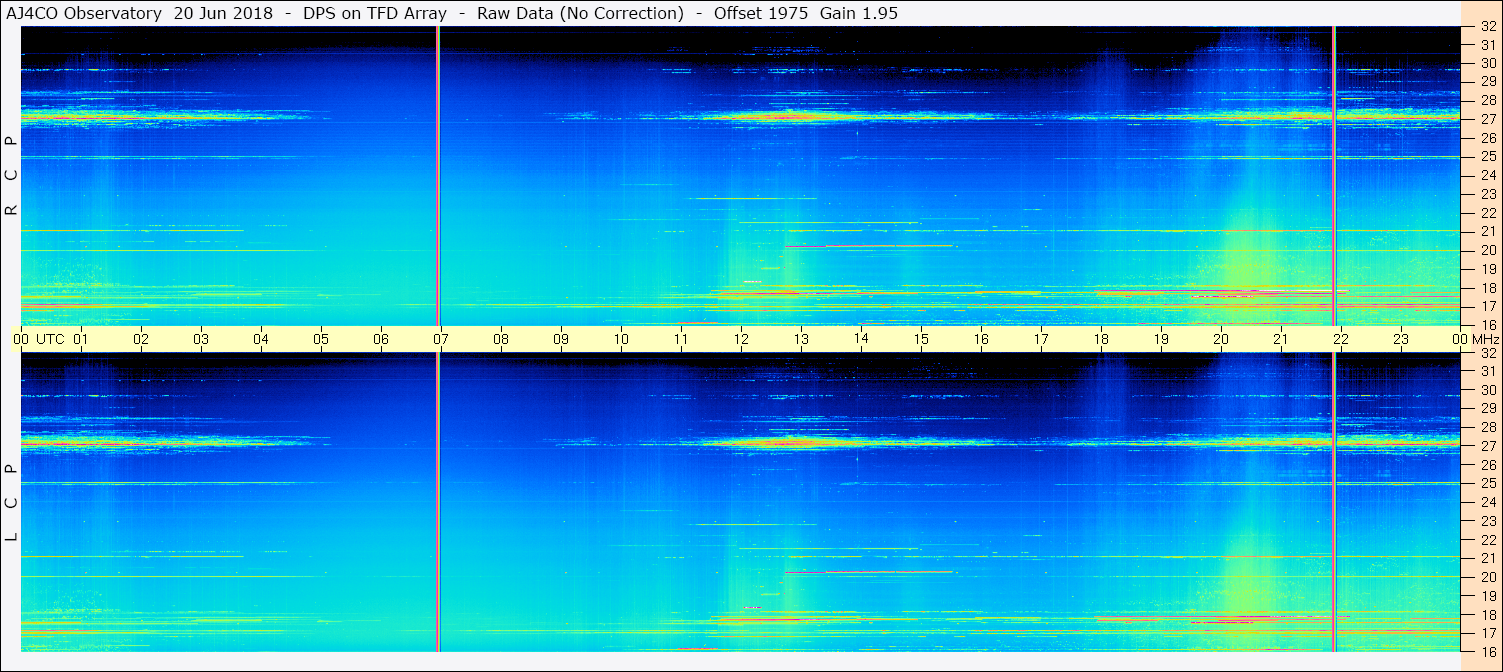This screenshot has height=672, width=1503.
Task: Select the 05 hour tick label
Action: [x=321, y=339]
